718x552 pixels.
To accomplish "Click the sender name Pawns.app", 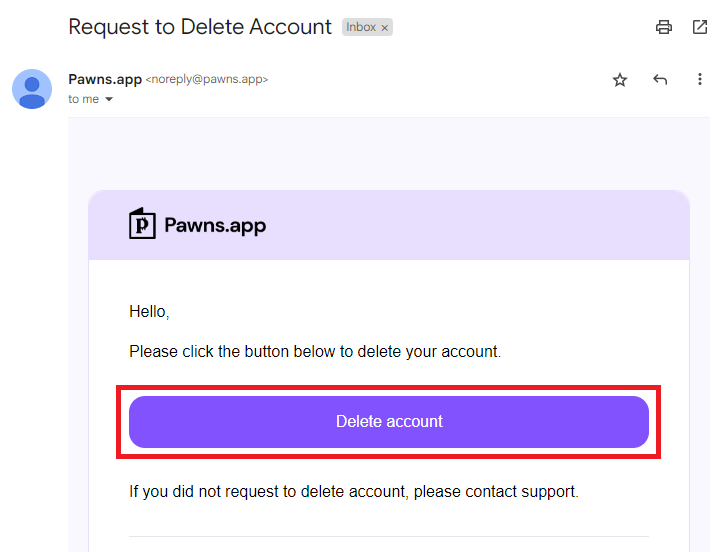I will click(105, 79).
